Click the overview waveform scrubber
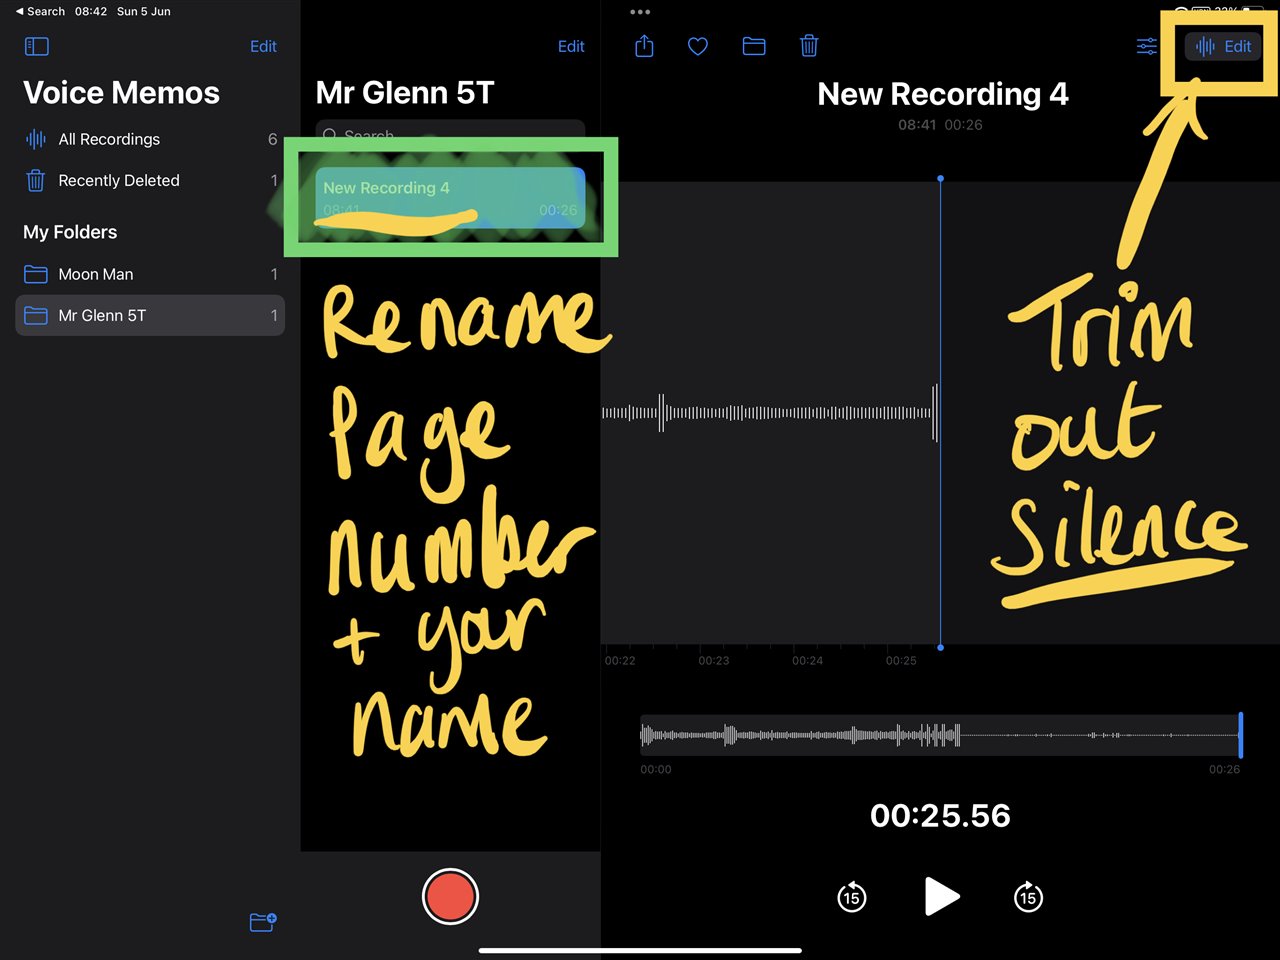Screen dimensions: 1280x960 940,736
